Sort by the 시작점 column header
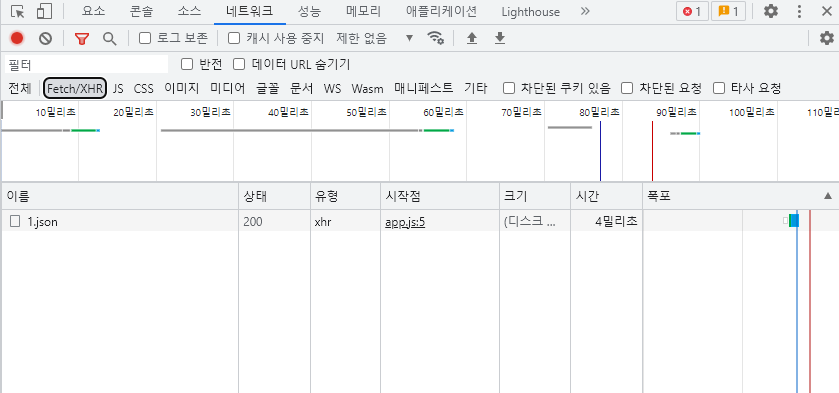This screenshot has width=839, height=393. pyautogui.click(x=440, y=196)
